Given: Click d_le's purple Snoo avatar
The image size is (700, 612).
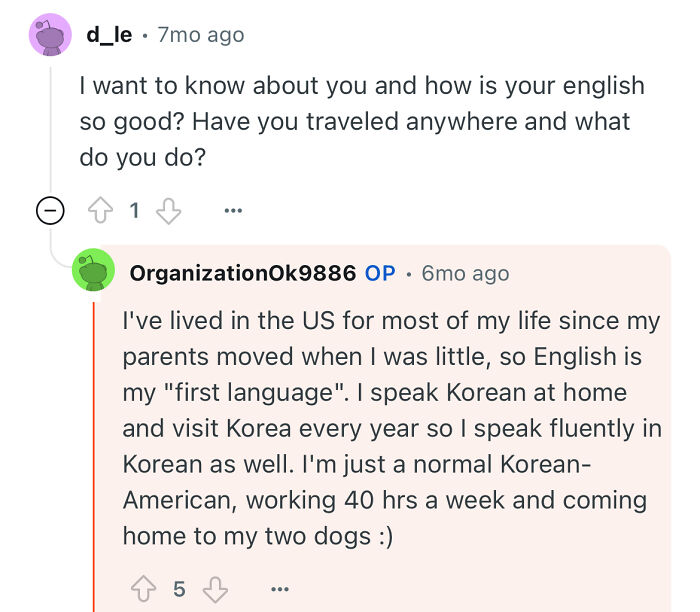Looking at the screenshot, I should [50, 35].
